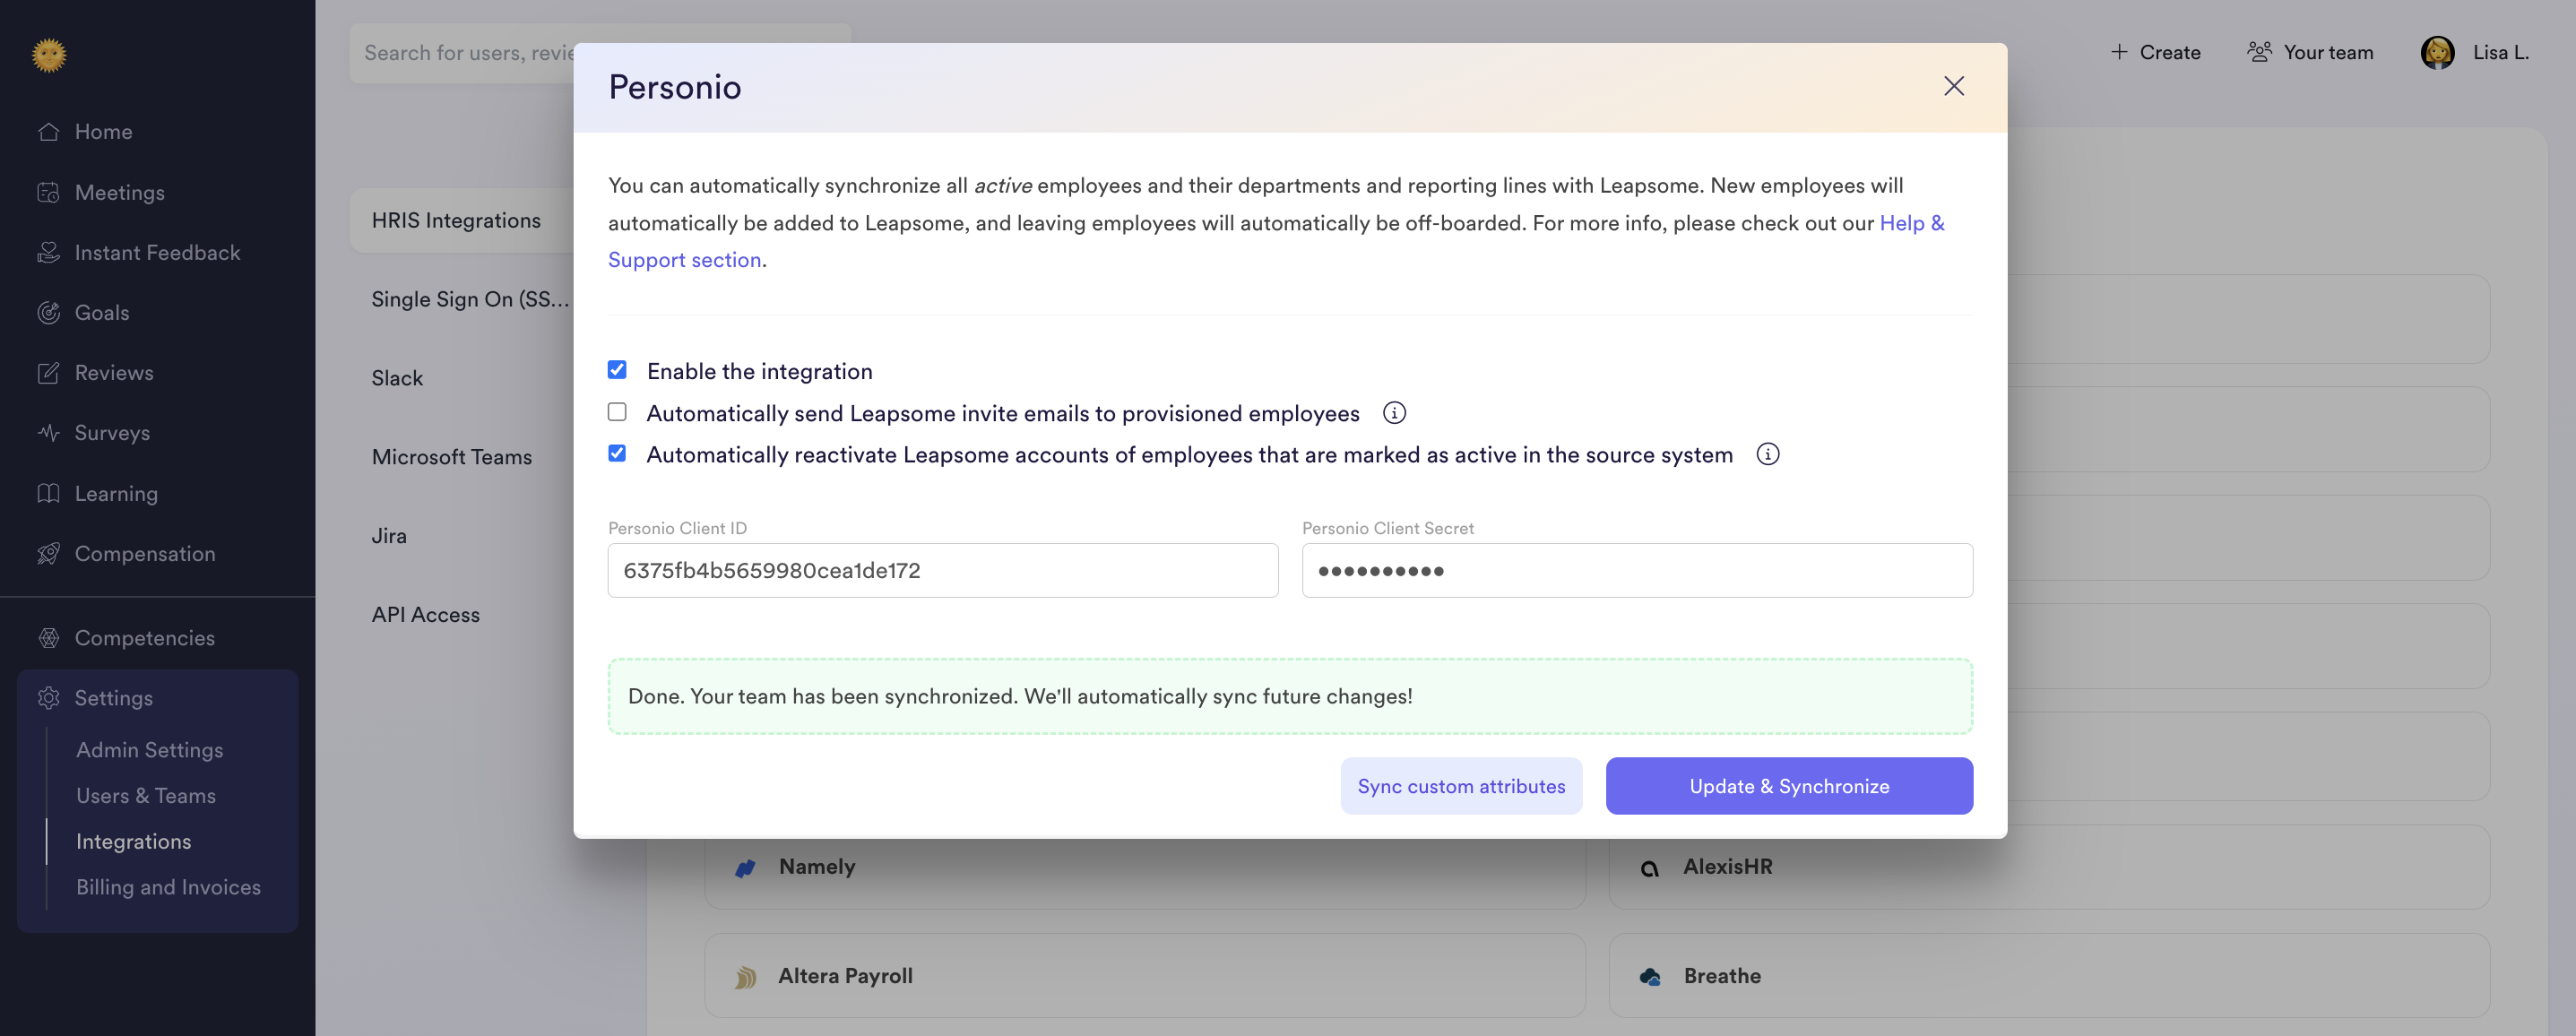This screenshot has height=1036, width=2576.
Task: Go to Instant Feedback page
Action: pyautogui.click(x=157, y=252)
